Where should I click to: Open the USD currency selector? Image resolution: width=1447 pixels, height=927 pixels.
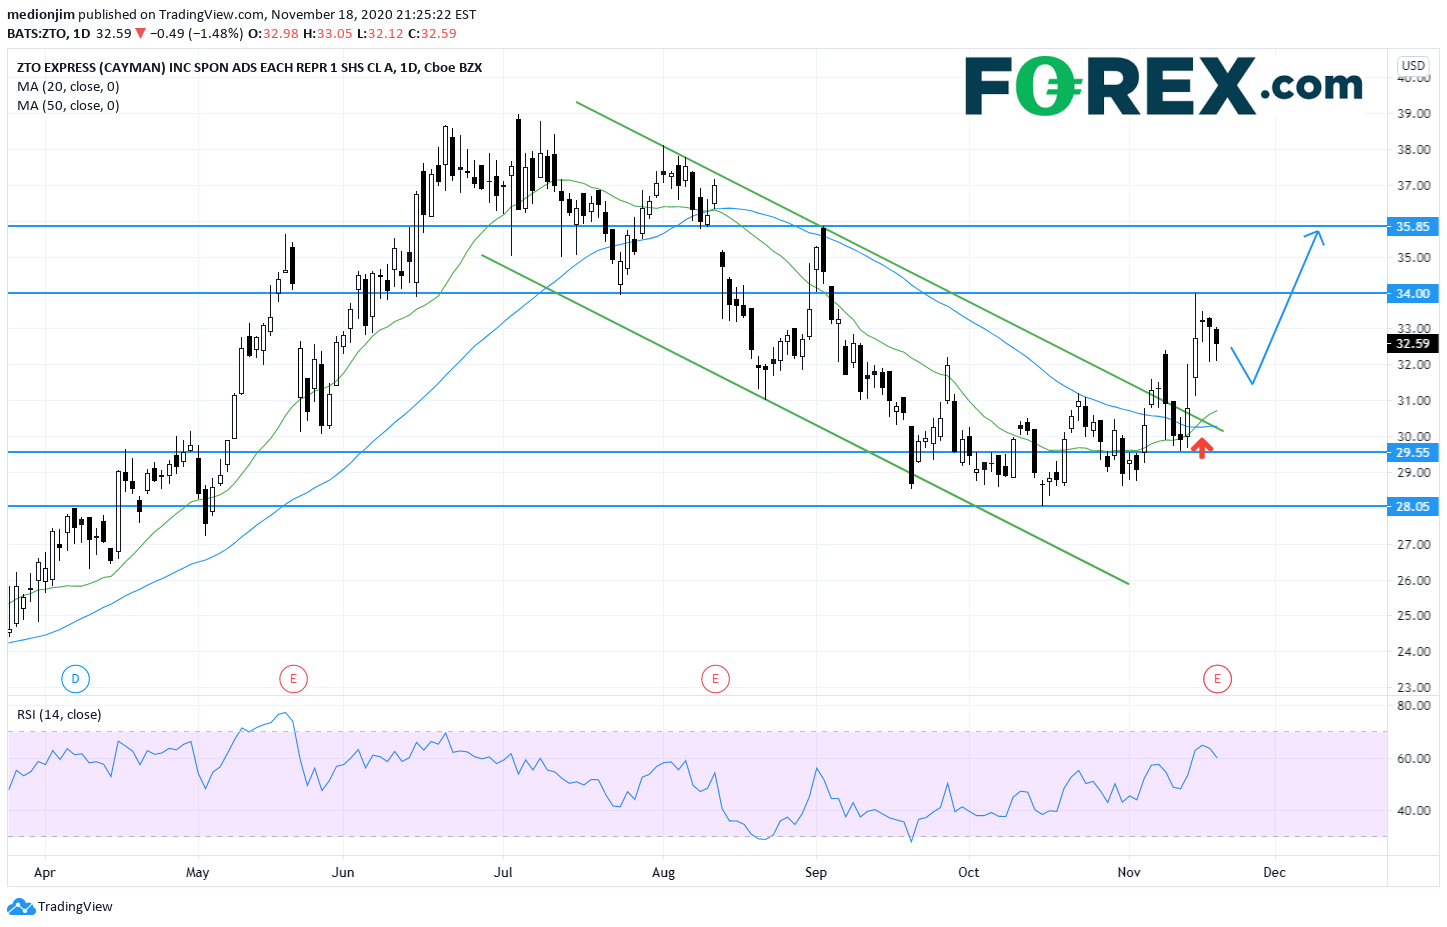(1413, 66)
